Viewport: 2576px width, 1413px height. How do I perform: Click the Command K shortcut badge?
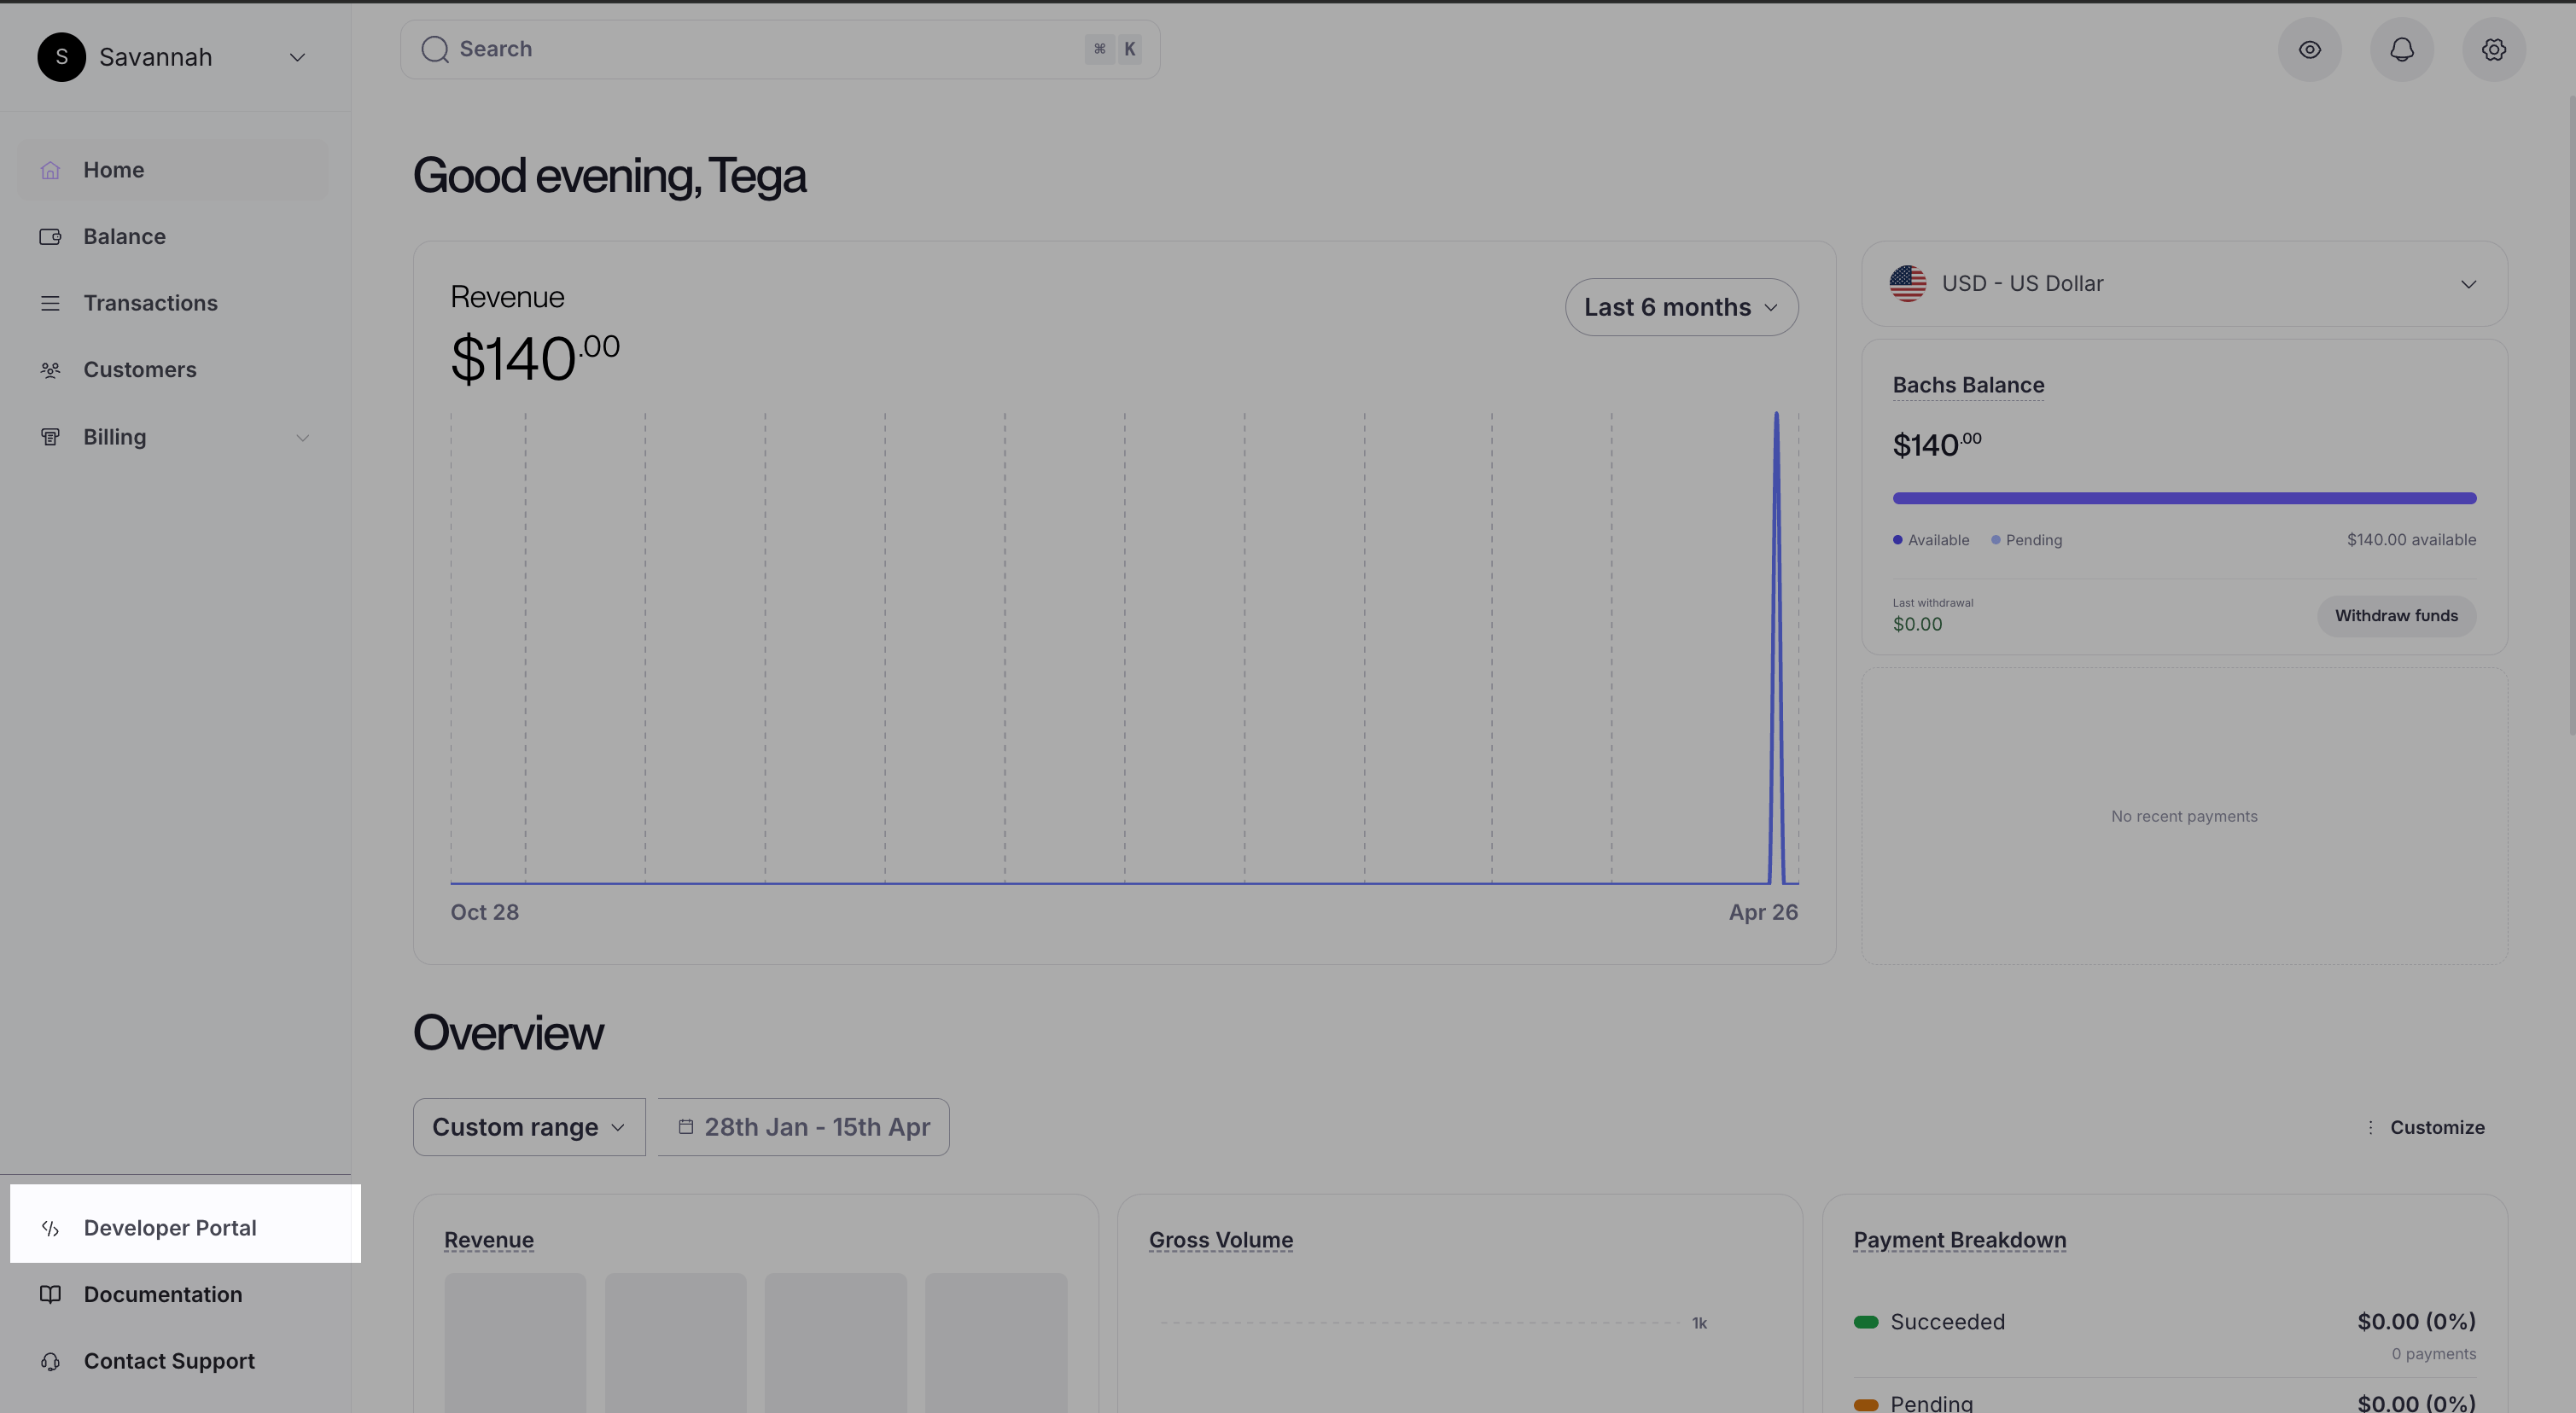click(1114, 49)
